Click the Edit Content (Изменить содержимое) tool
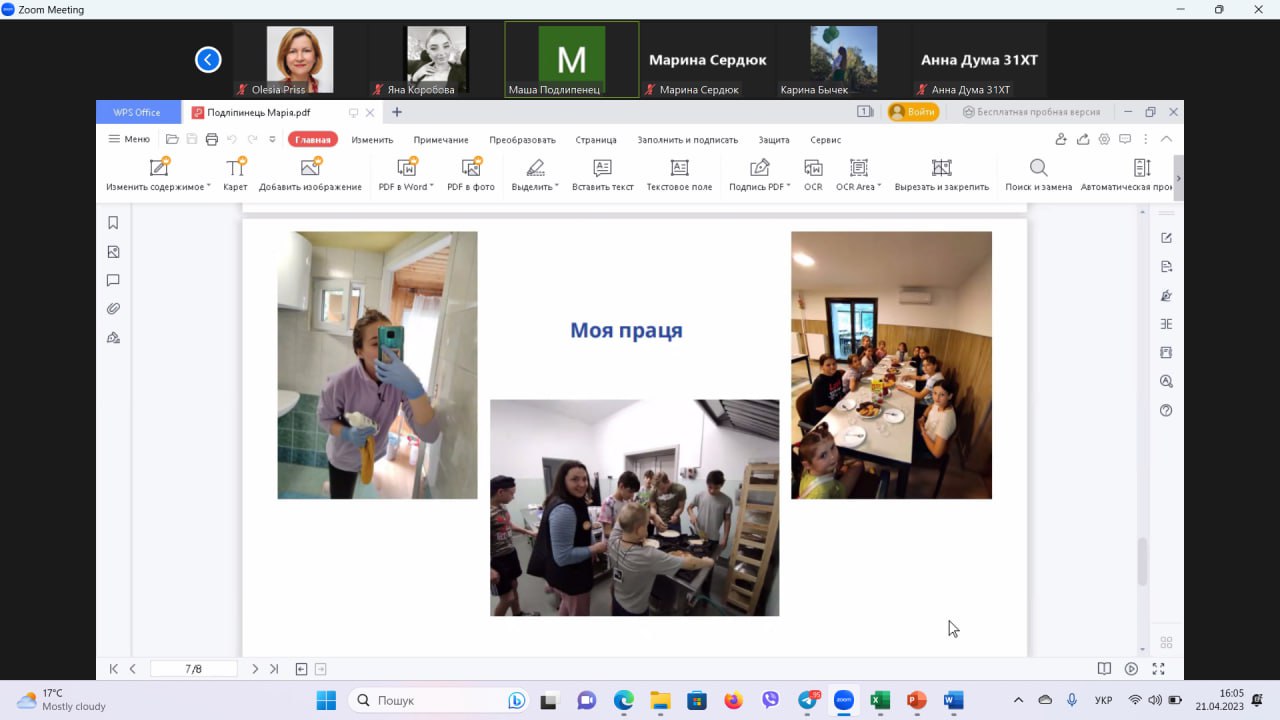Screen dimensions: 1280x720 coord(157,174)
